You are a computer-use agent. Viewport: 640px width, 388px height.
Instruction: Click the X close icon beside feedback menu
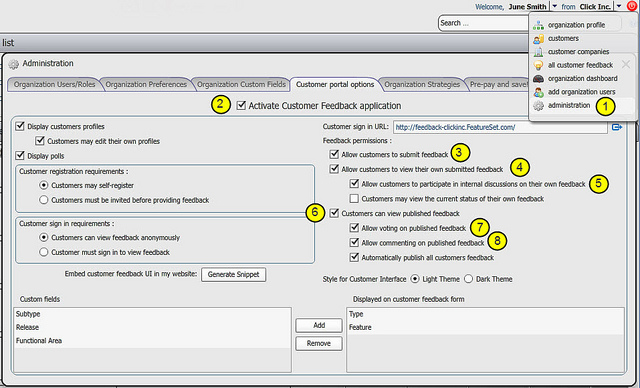(x=626, y=64)
